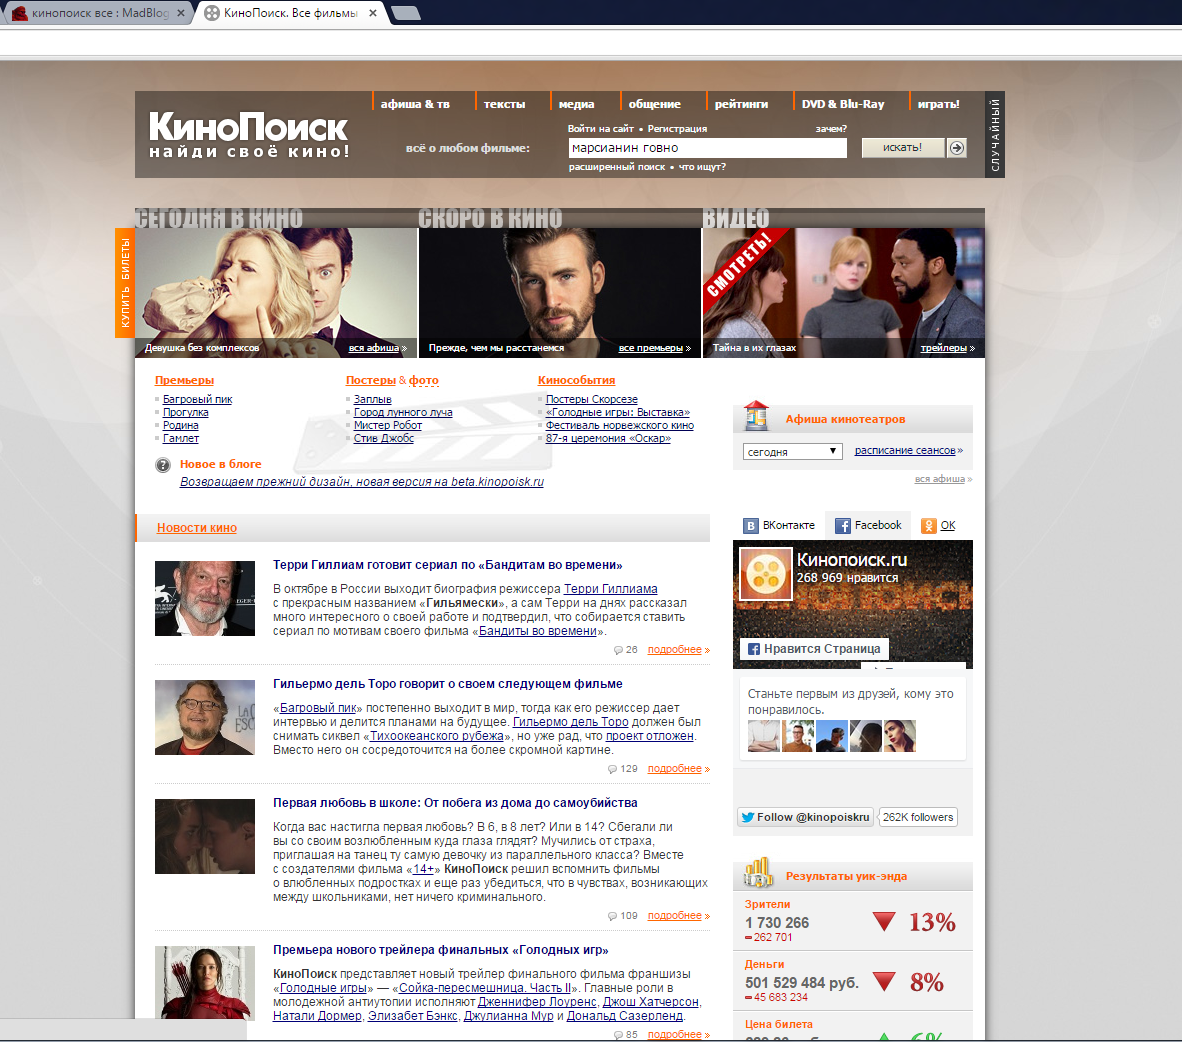Click the вся афиша link on first banner
This screenshot has width=1182, height=1042.
click(374, 348)
